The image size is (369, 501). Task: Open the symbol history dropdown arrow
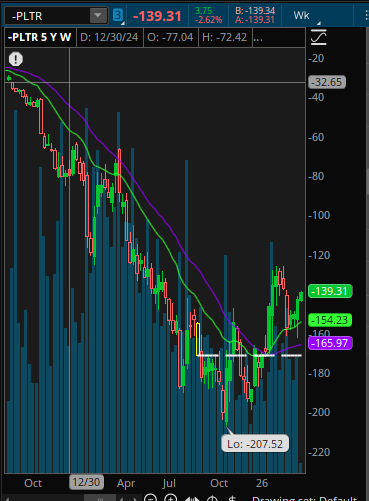98,16
